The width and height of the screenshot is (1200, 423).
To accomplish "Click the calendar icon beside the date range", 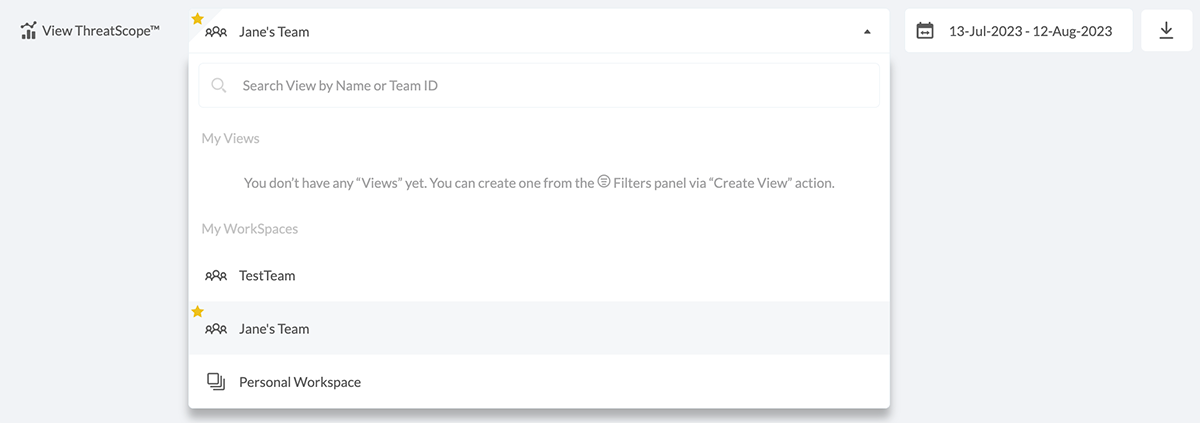I will (926, 31).
